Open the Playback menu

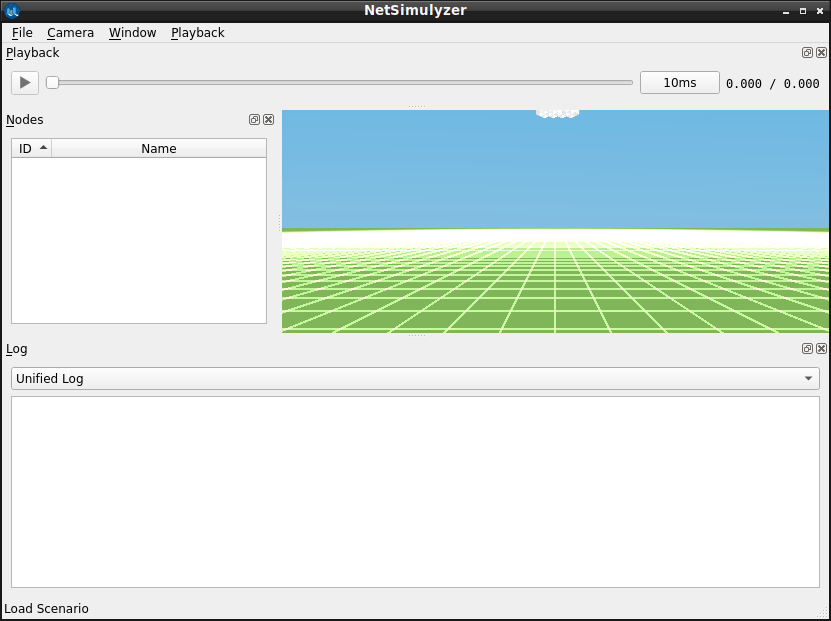[x=198, y=33]
